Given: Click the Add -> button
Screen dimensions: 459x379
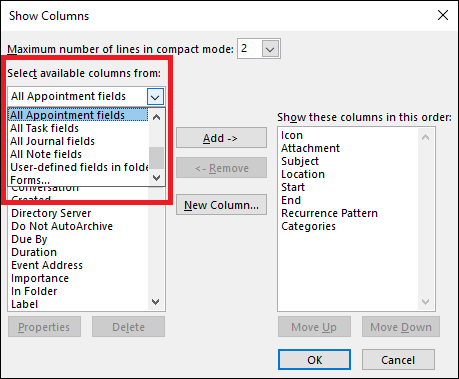Looking at the screenshot, I should coord(221,138).
